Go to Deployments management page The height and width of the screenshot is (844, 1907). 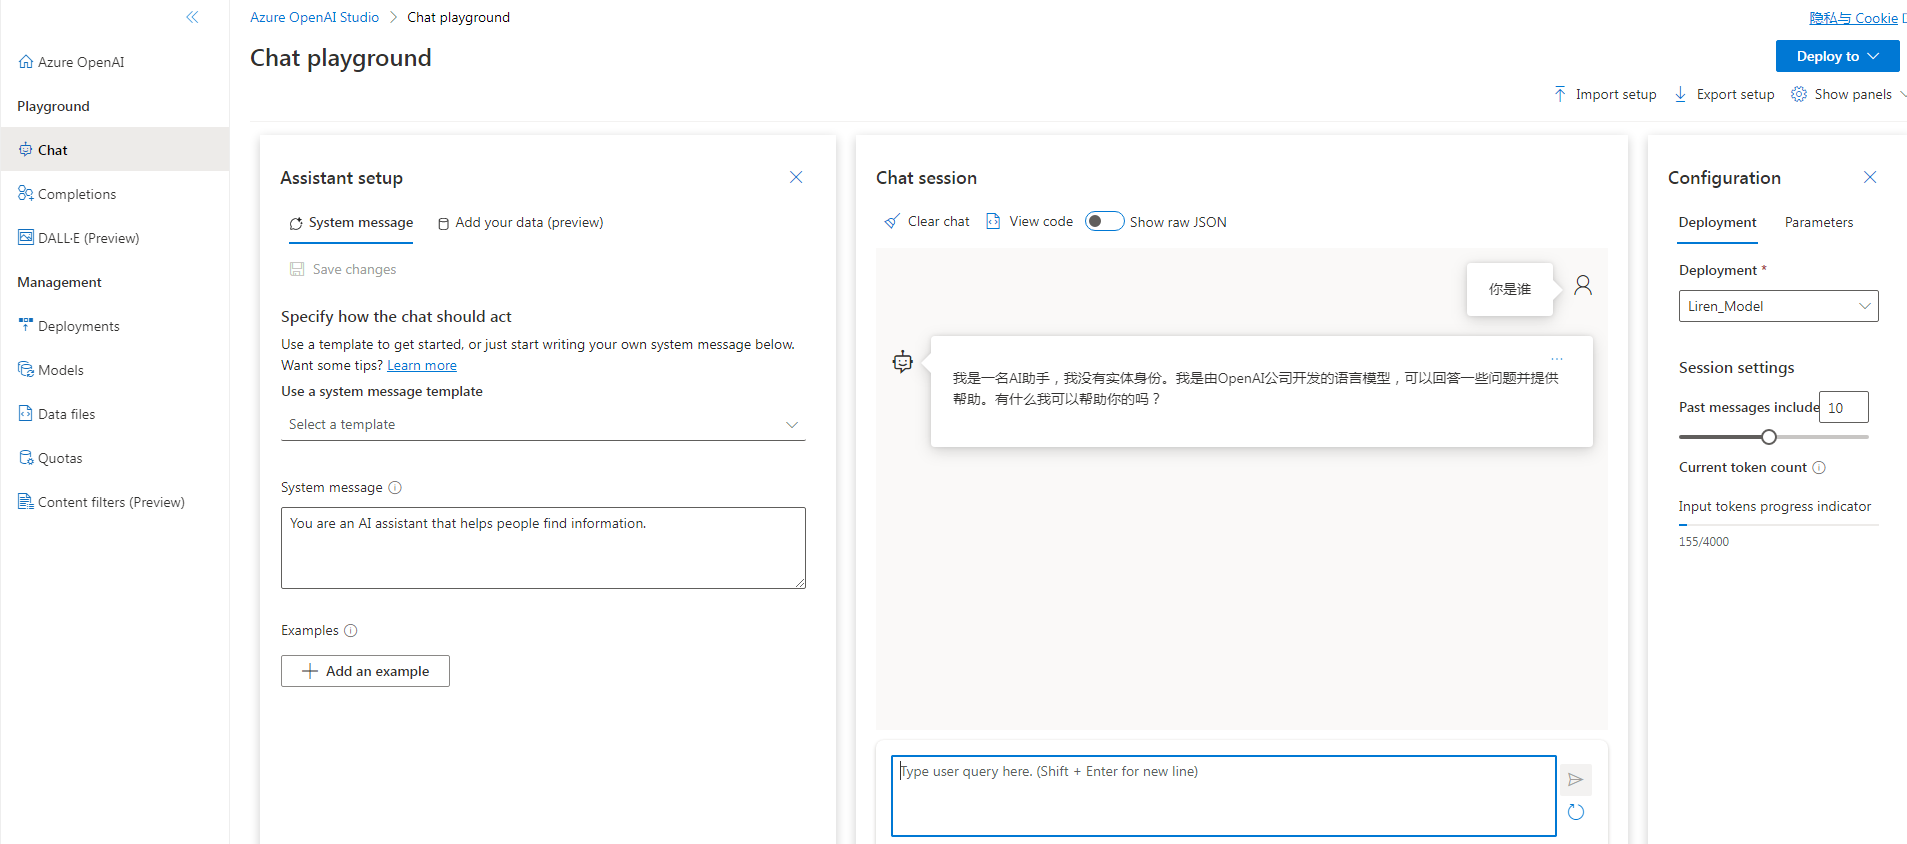69,326
